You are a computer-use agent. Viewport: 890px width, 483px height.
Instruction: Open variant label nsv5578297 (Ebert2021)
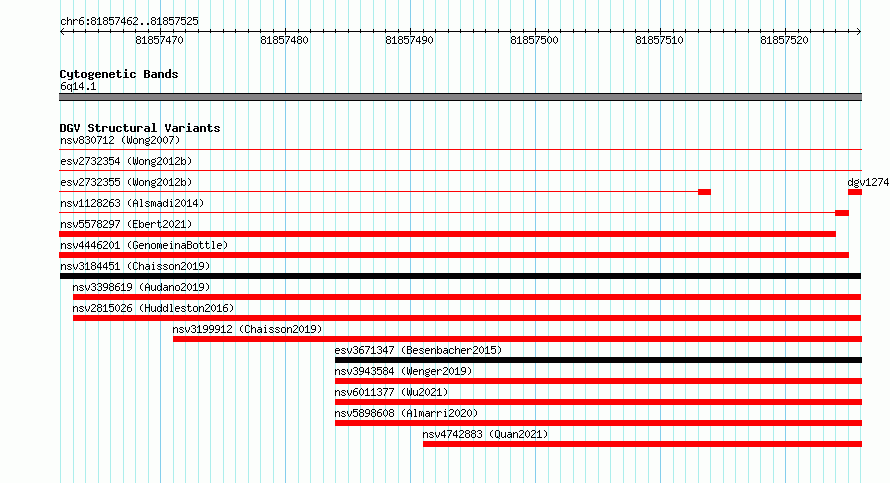[126, 224]
